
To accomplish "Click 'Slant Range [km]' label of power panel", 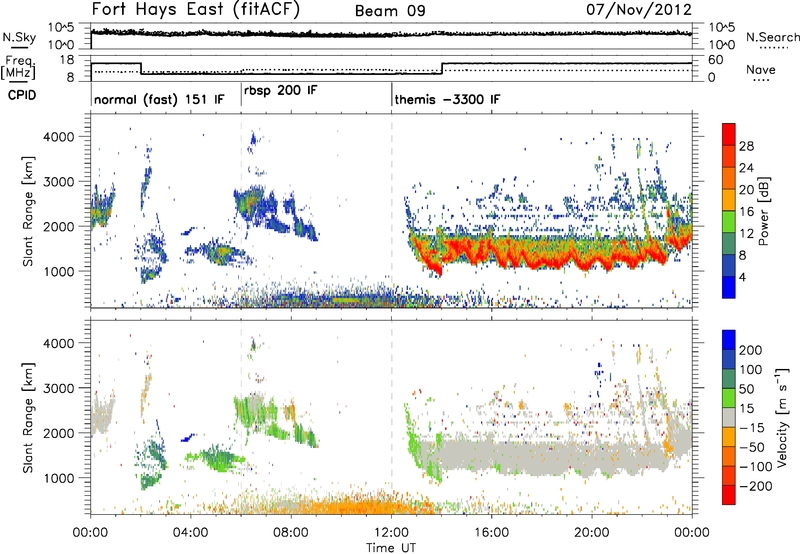I will click(x=28, y=211).
